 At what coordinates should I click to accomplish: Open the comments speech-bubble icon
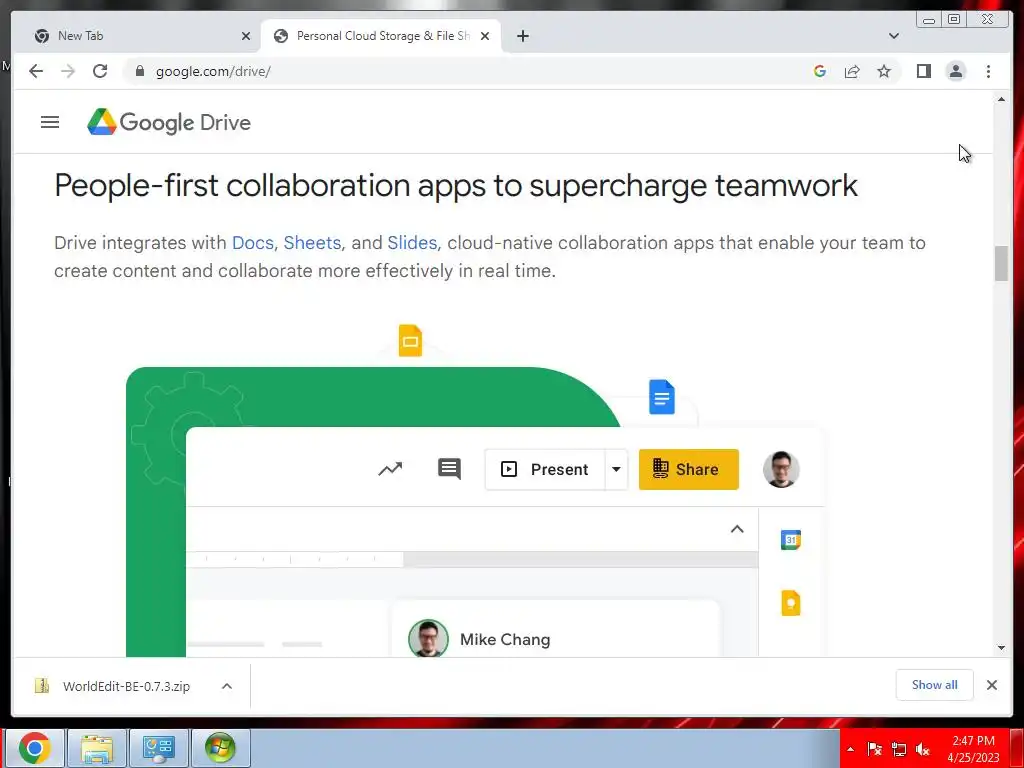[449, 469]
